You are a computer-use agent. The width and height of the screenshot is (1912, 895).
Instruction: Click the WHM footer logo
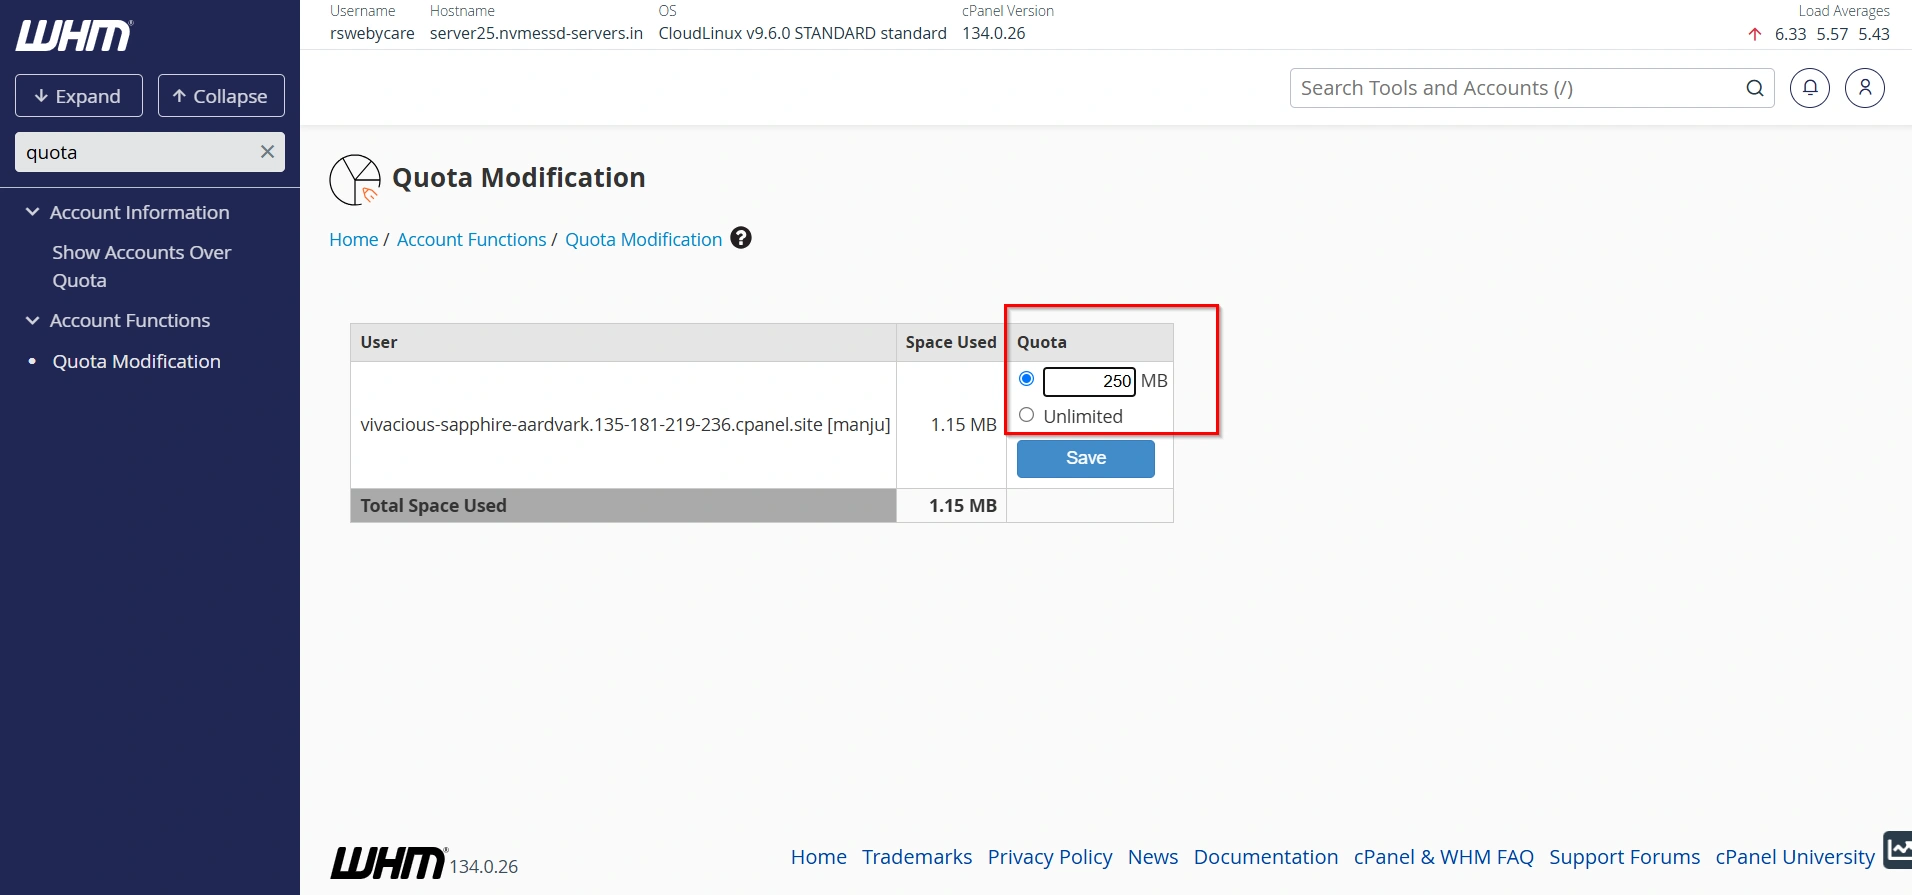tap(388, 862)
